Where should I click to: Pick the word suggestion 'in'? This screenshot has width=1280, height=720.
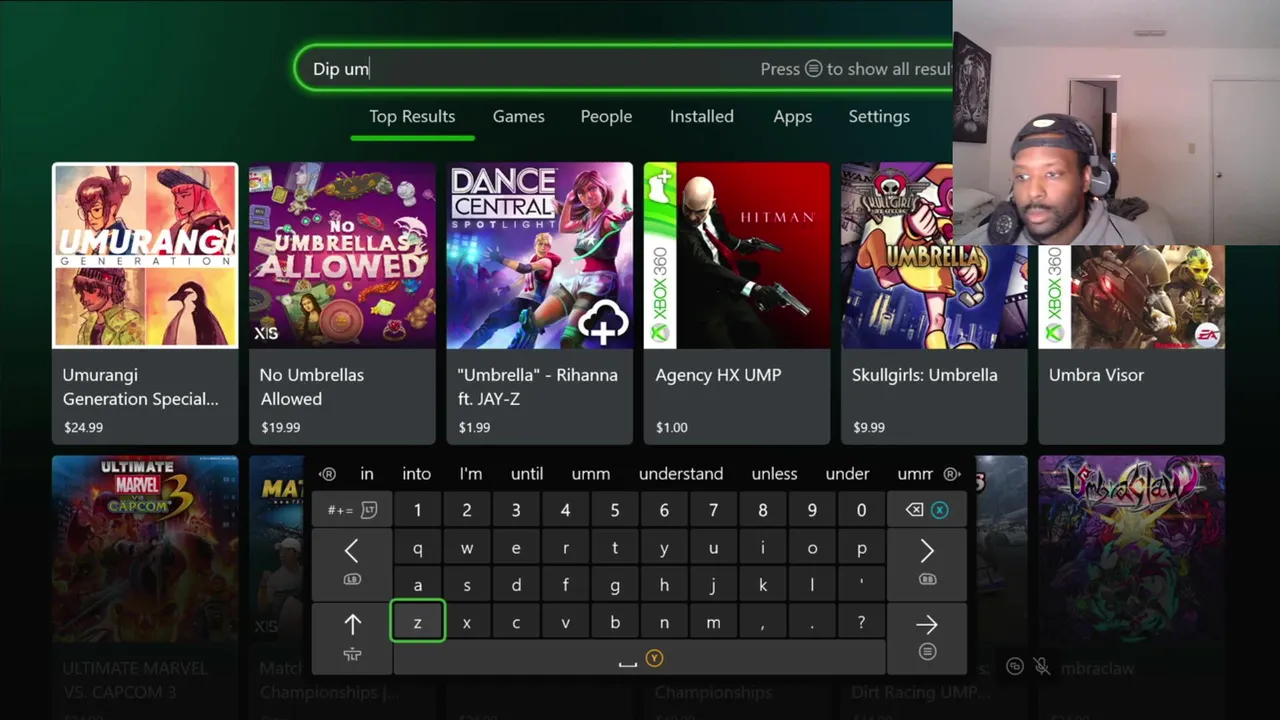[x=367, y=474]
